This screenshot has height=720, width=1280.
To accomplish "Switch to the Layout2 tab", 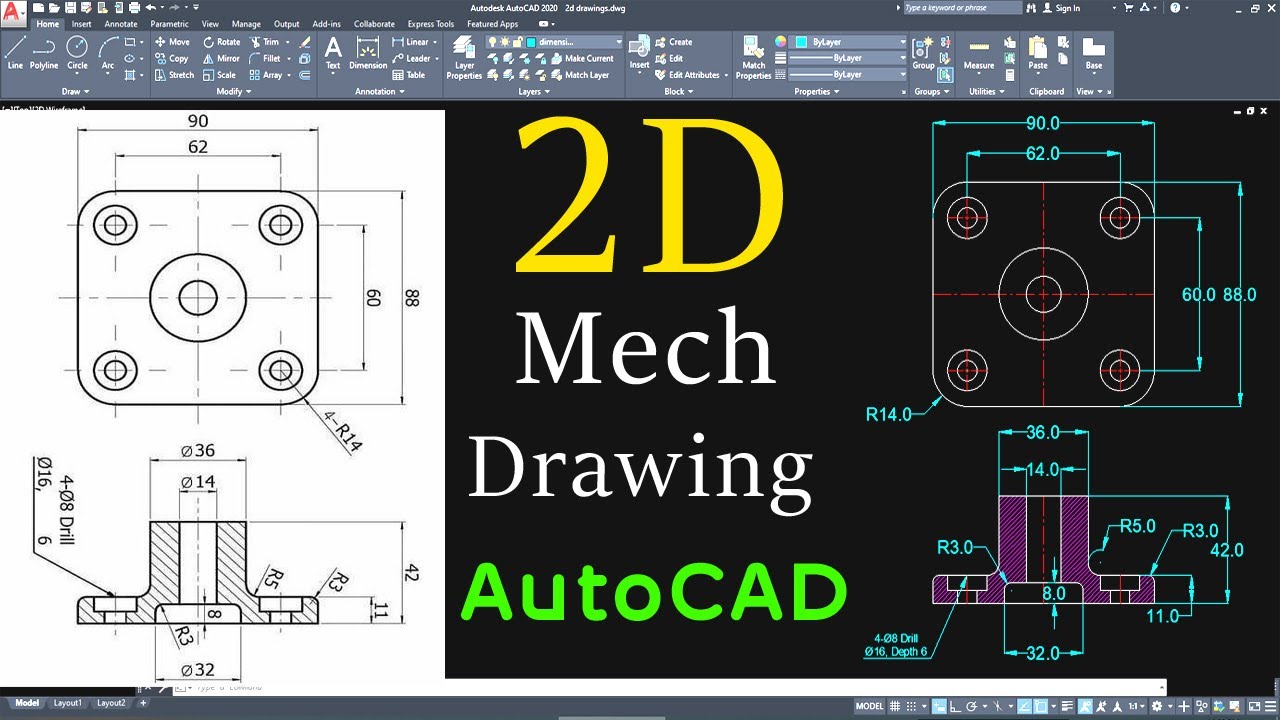I will pos(111,703).
